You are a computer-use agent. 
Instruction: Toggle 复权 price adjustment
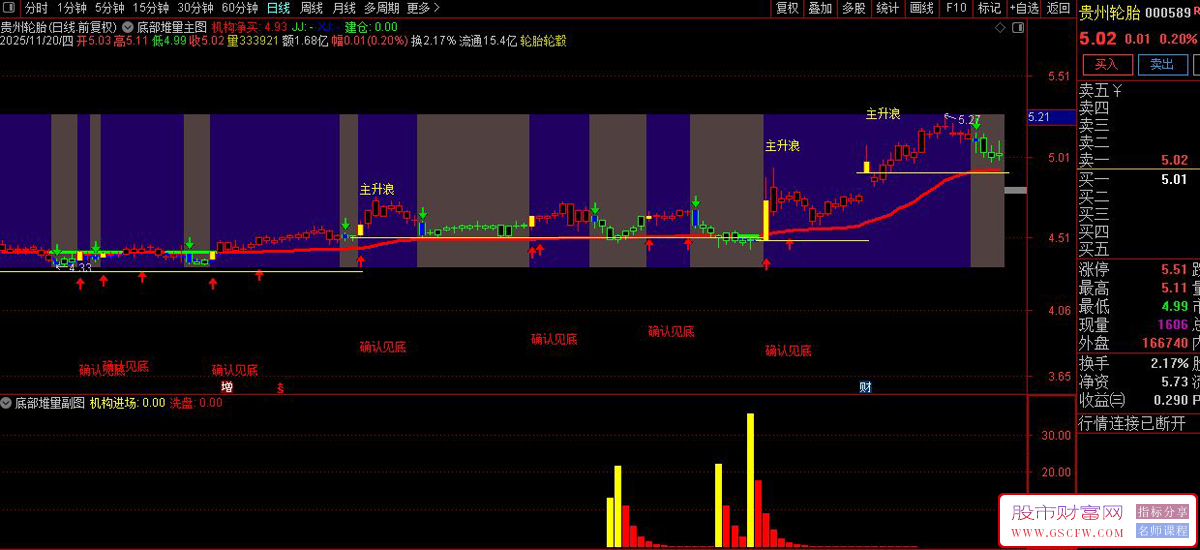pyautogui.click(x=787, y=8)
